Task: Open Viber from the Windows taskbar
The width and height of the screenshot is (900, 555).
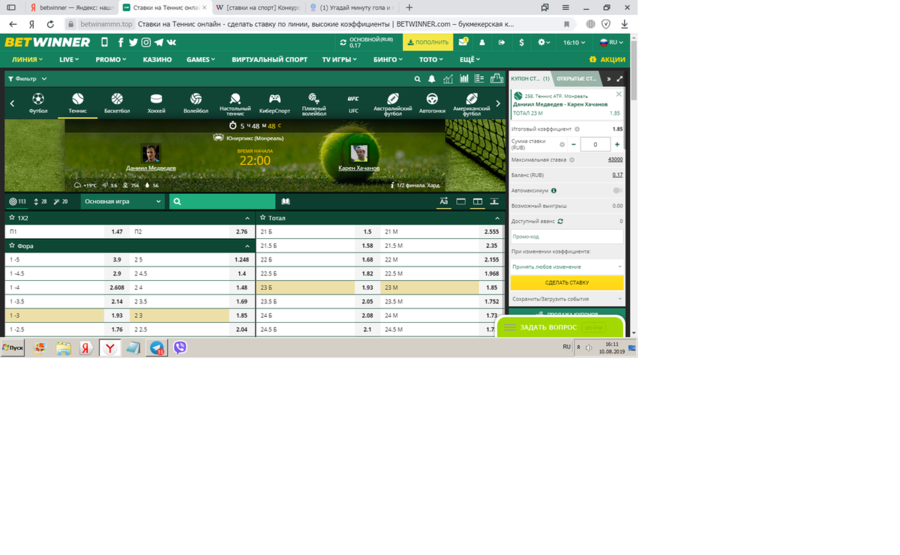Action: [x=180, y=348]
